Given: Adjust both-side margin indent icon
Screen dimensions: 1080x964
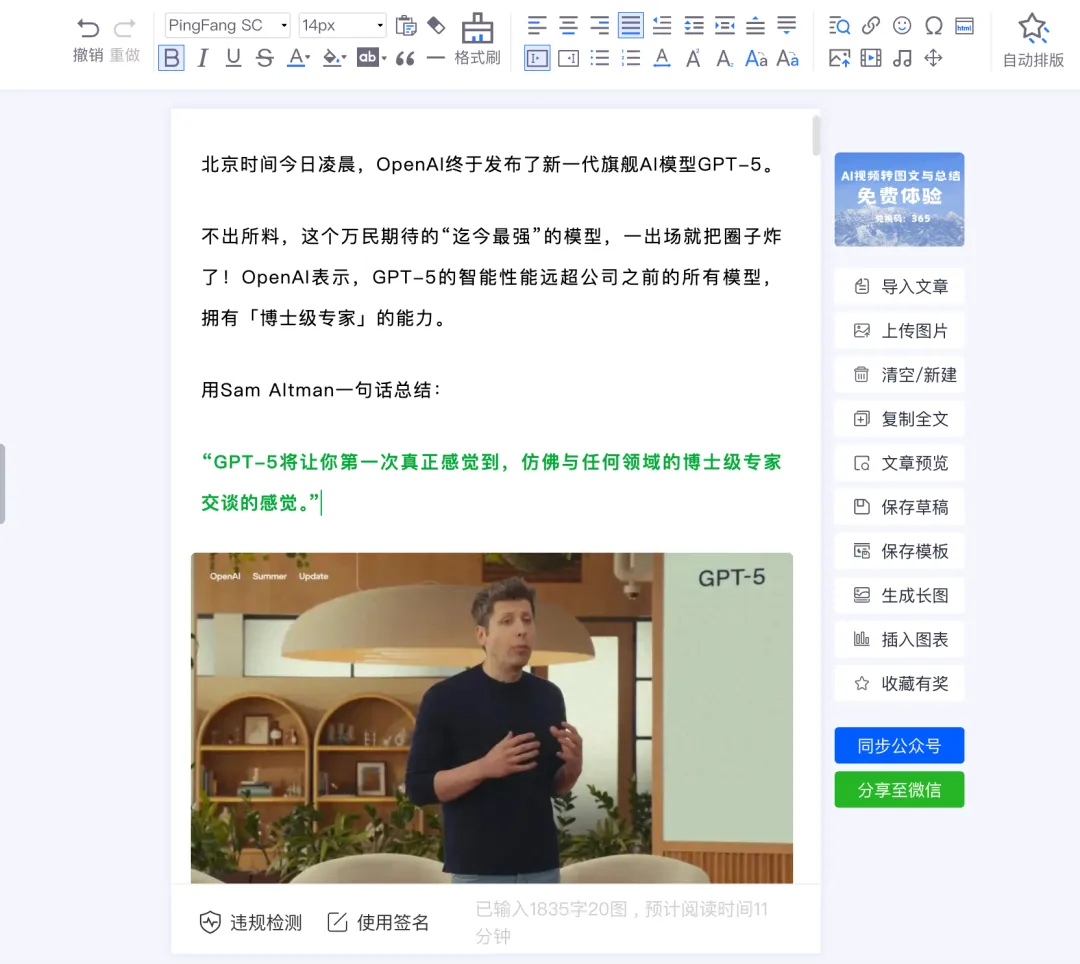Looking at the screenshot, I should (x=725, y=25).
